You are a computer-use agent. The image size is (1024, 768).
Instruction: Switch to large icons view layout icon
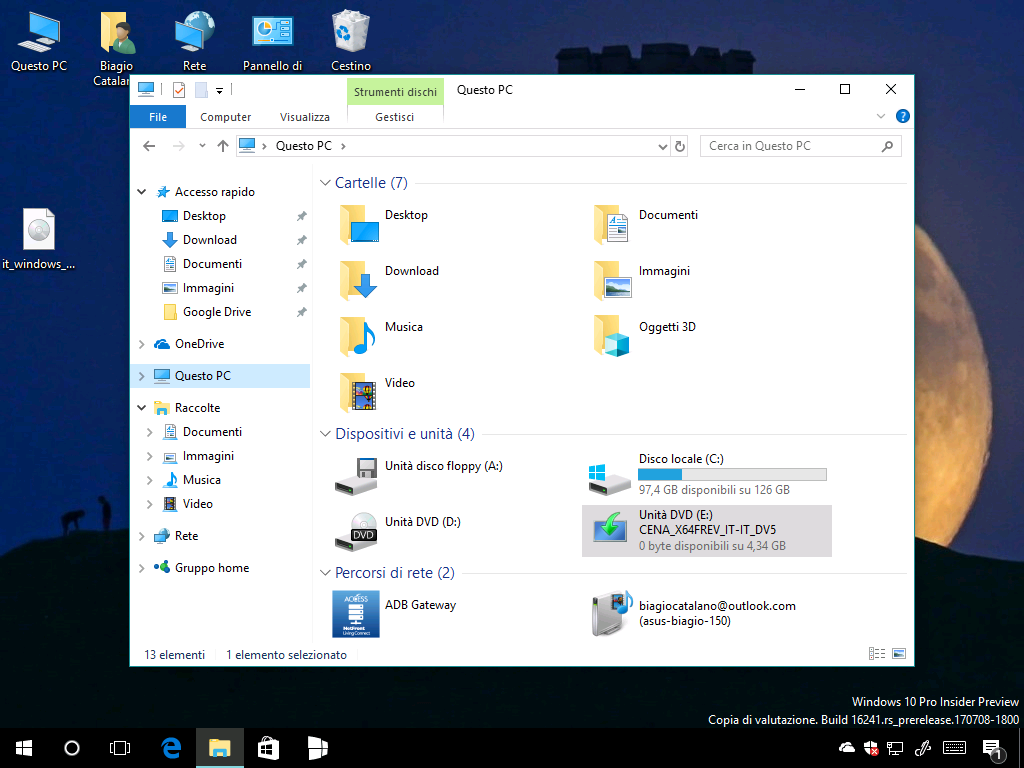899,654
